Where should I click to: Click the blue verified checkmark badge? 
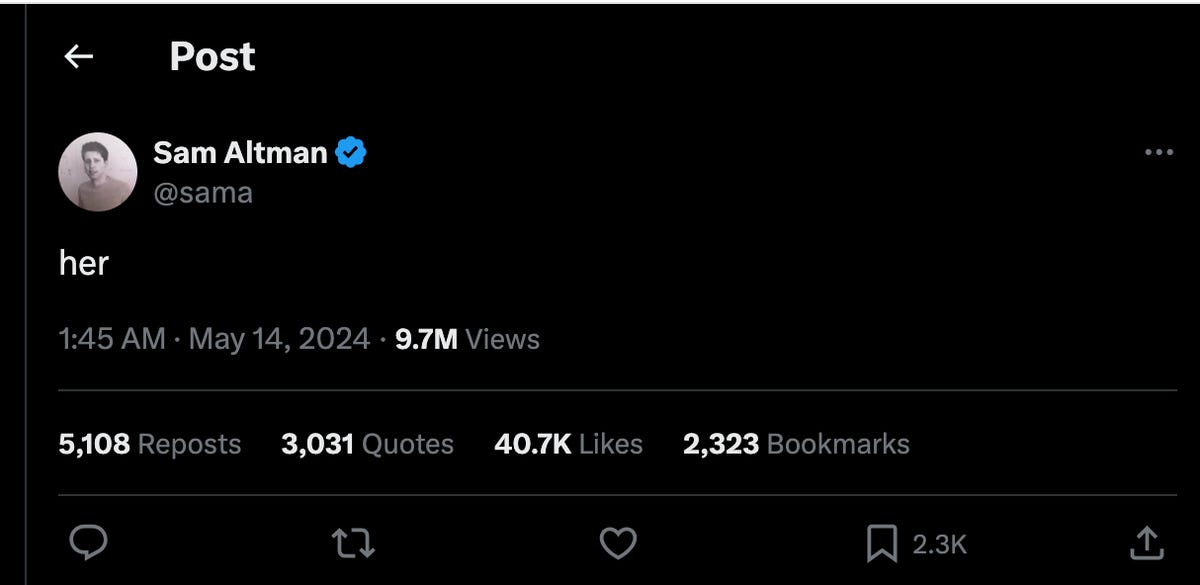(351, 152)
